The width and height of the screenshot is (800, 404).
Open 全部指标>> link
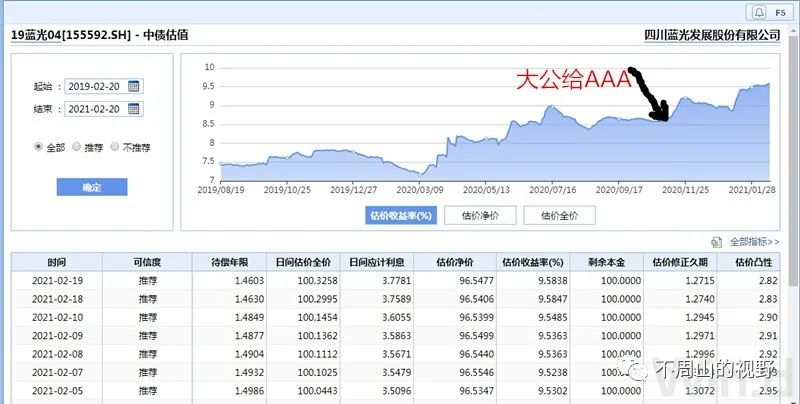tap(754, 242)
